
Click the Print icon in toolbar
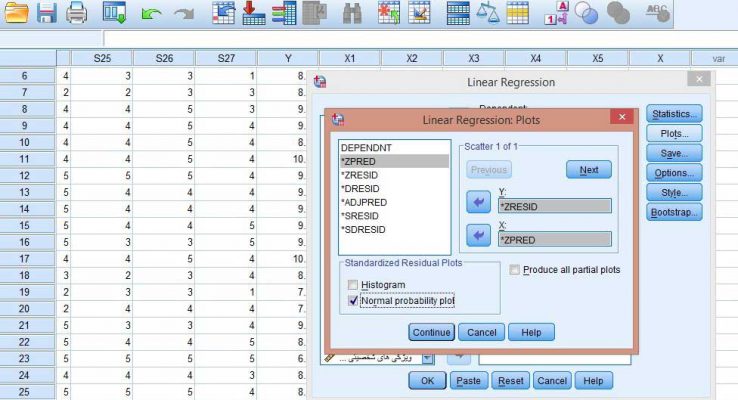[x=76, y=13]
